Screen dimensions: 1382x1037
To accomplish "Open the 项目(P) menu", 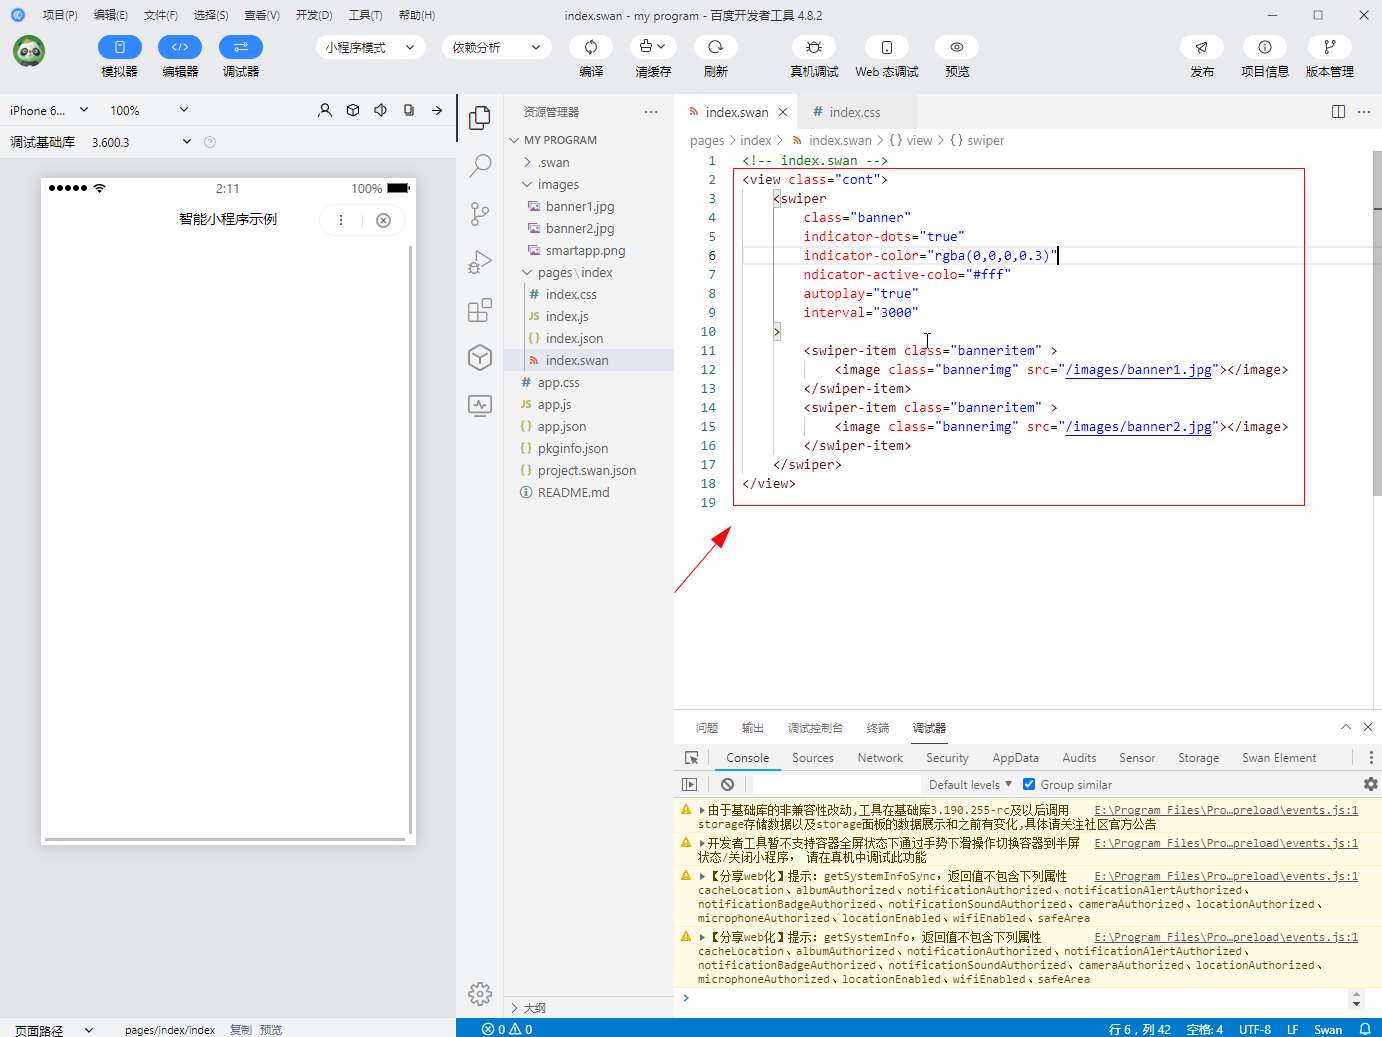I will [x=60, y=15].
